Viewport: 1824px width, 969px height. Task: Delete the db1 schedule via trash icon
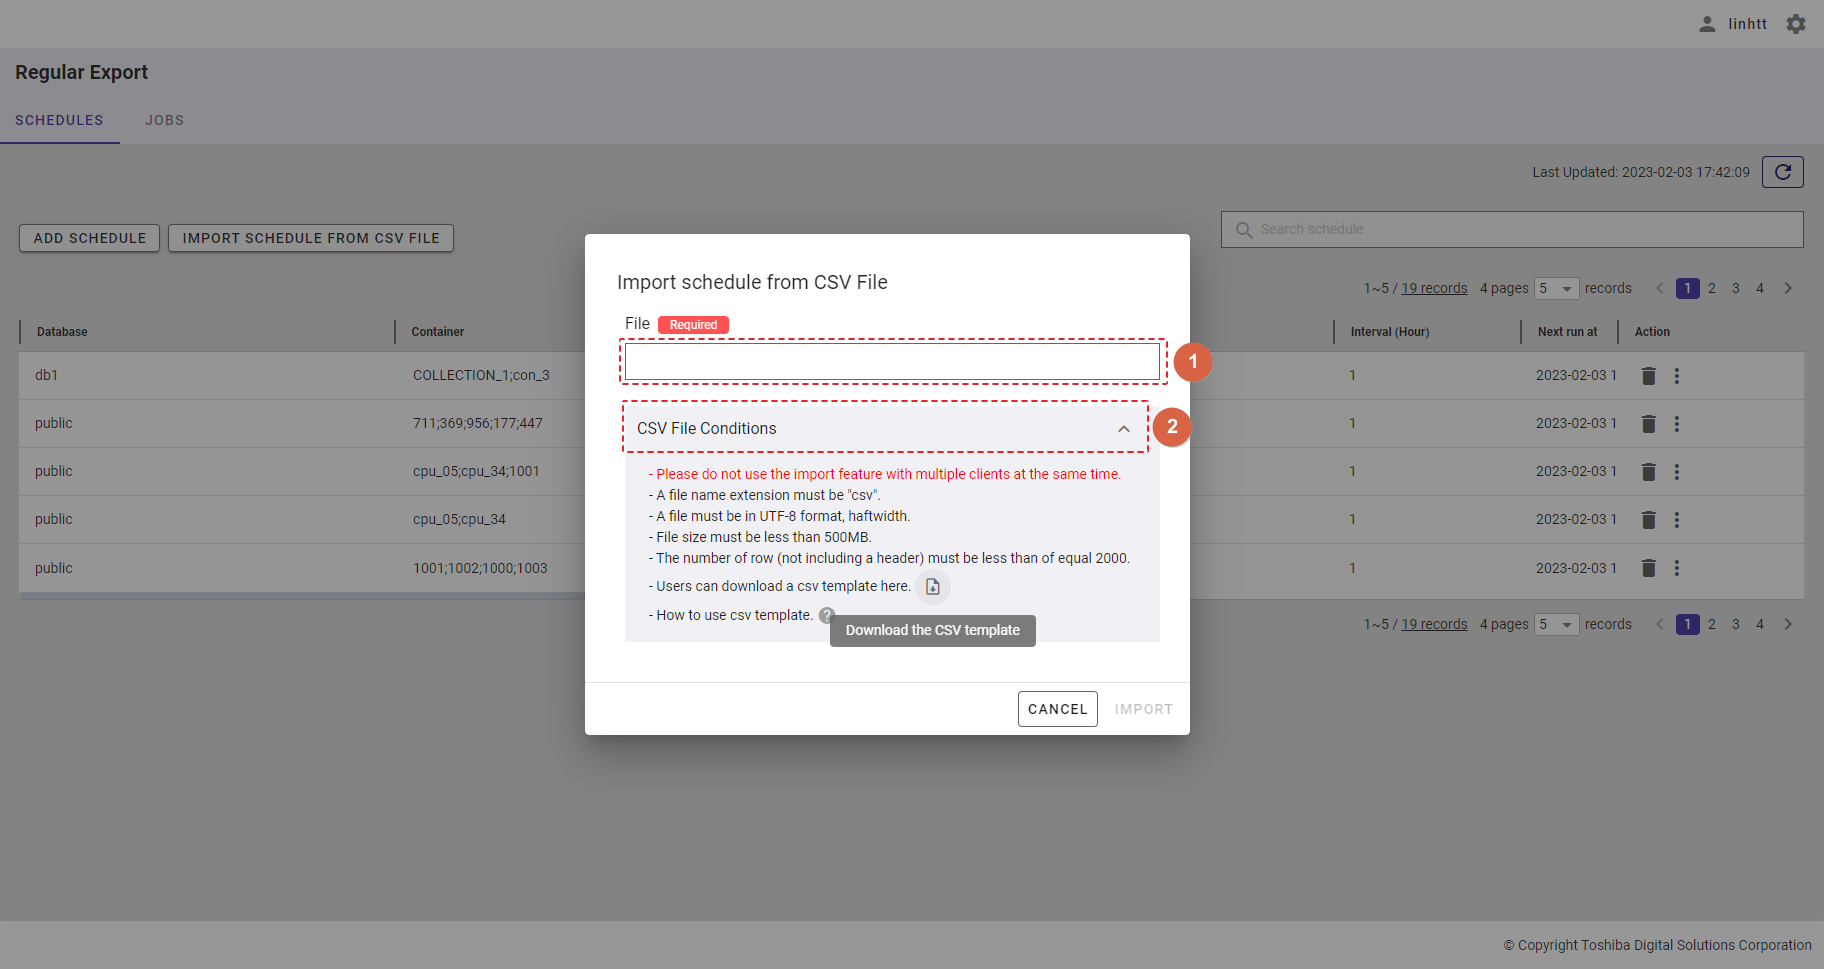point(1649,376)
